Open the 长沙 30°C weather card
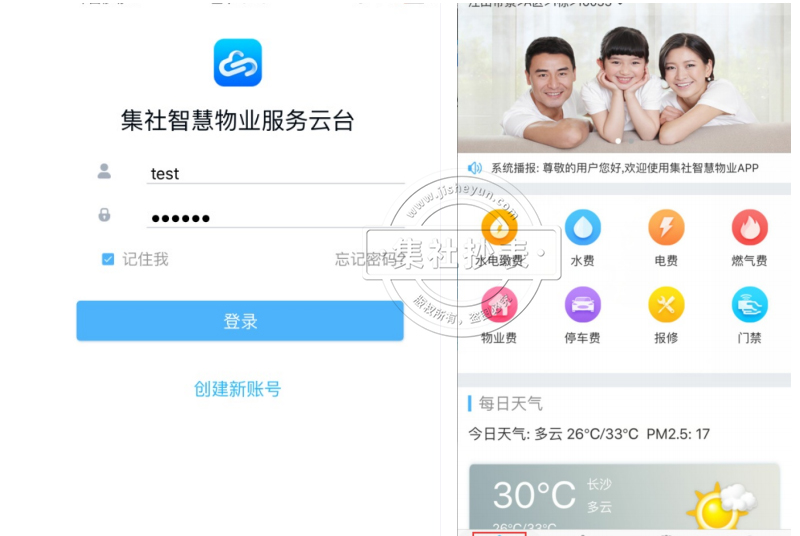 coord(624,497)
